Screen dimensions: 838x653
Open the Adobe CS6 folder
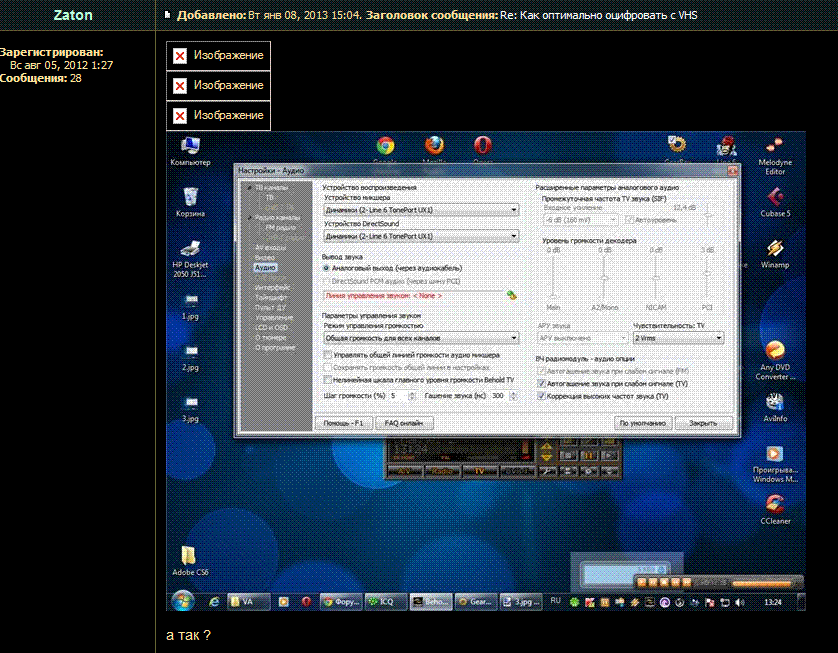[190, 558]
